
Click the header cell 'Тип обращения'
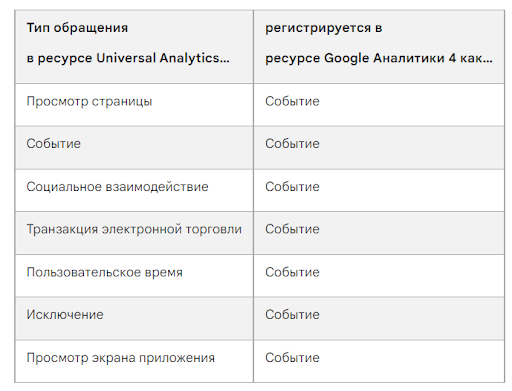pyautogui.click(x=77, y=28)
